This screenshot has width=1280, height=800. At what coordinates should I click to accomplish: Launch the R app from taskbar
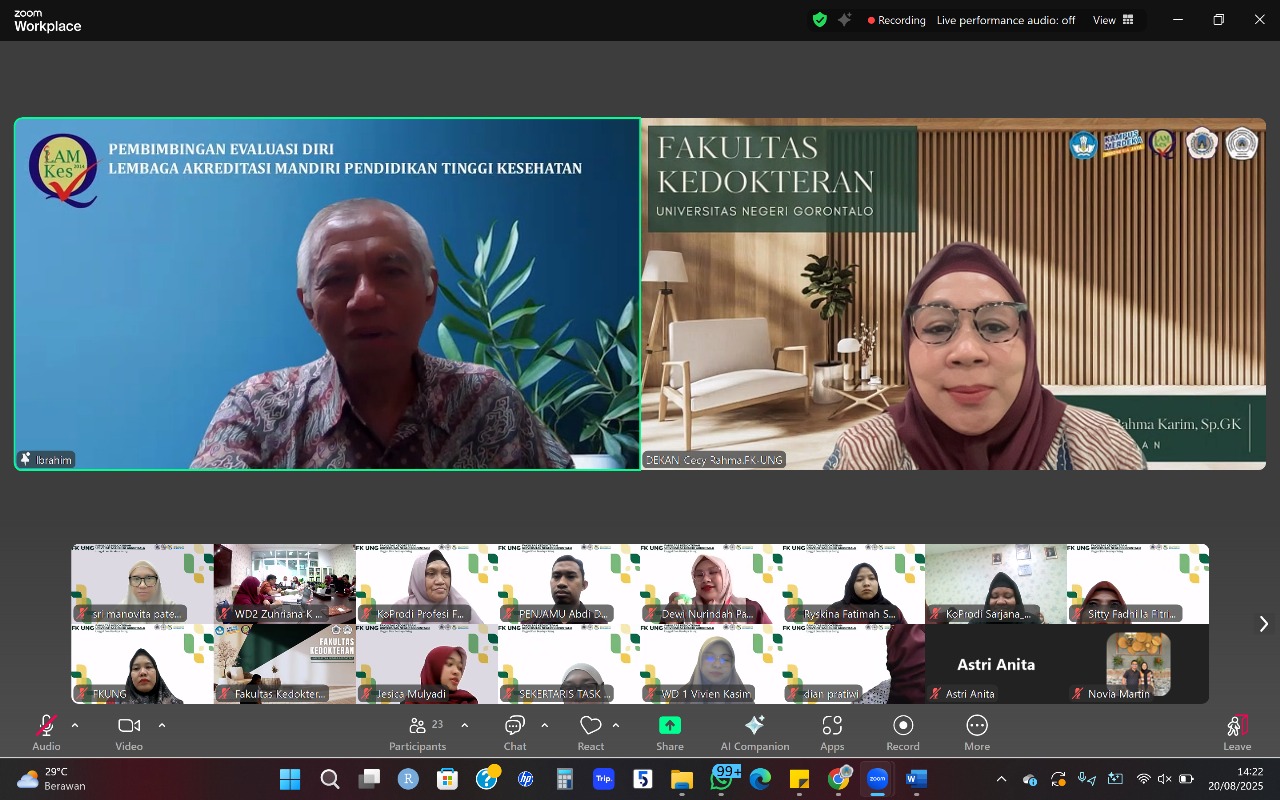[x=408, y=779]
